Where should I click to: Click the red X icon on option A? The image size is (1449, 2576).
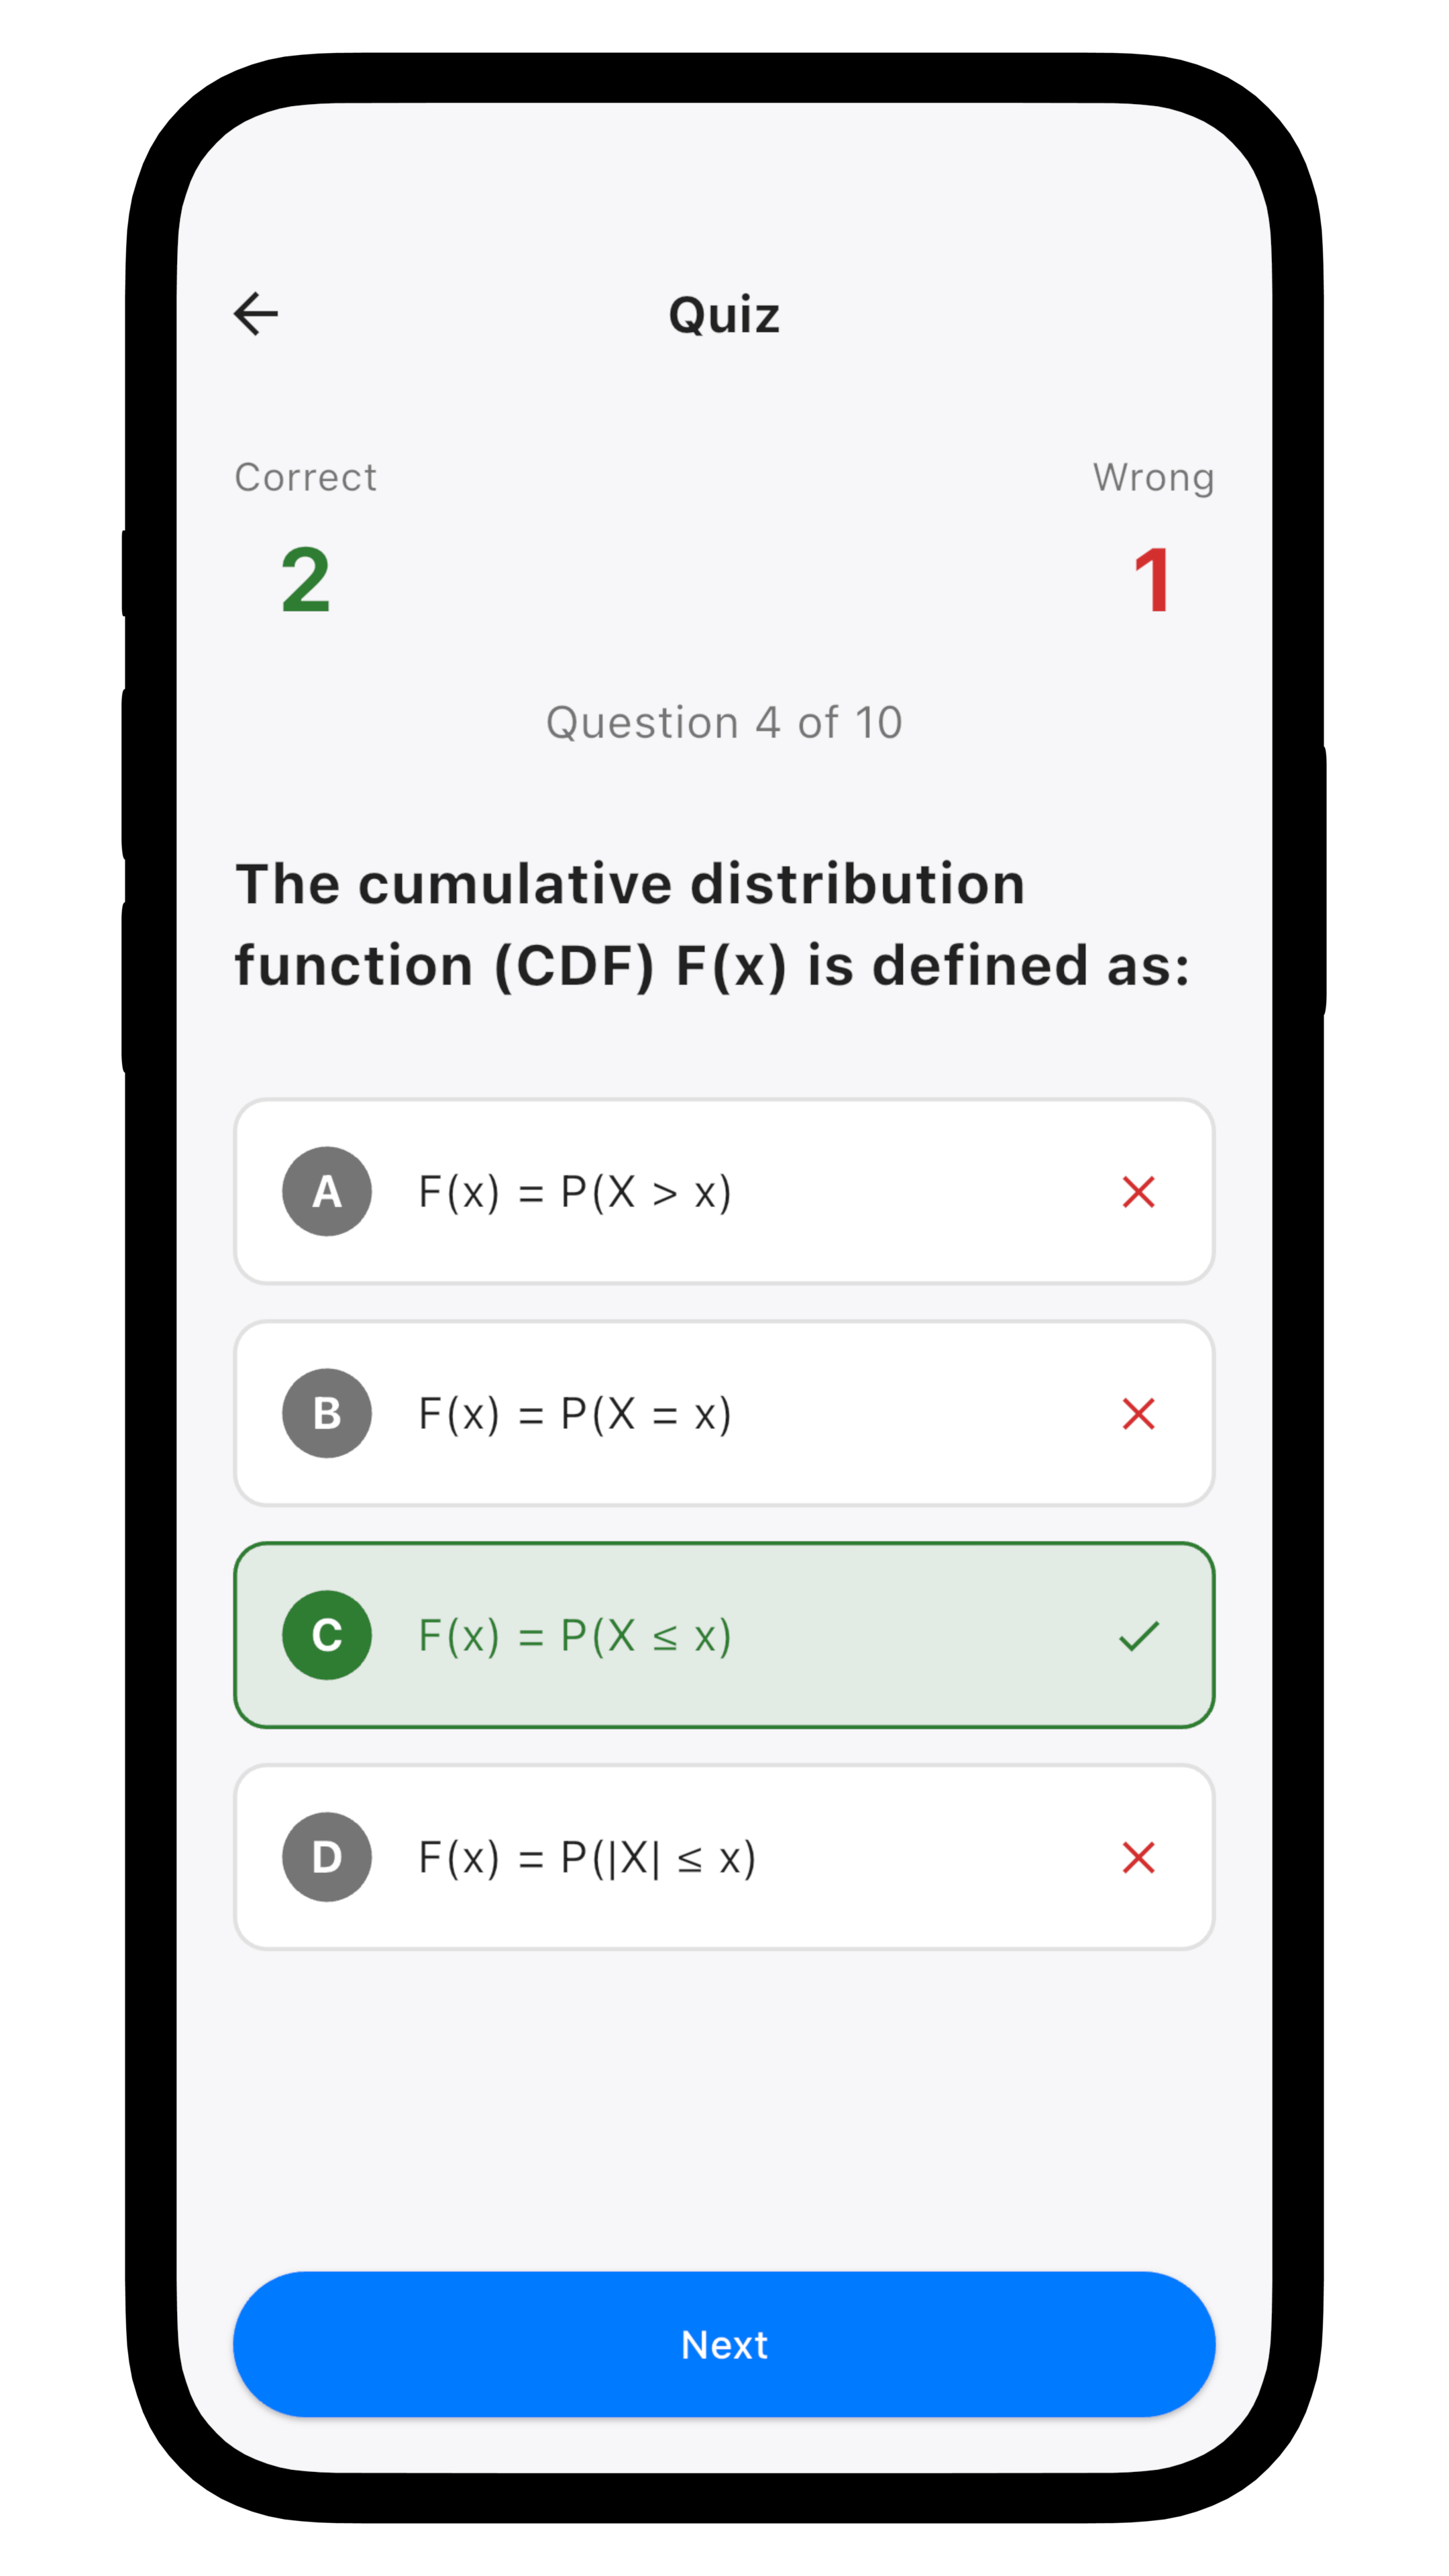1138,1191
